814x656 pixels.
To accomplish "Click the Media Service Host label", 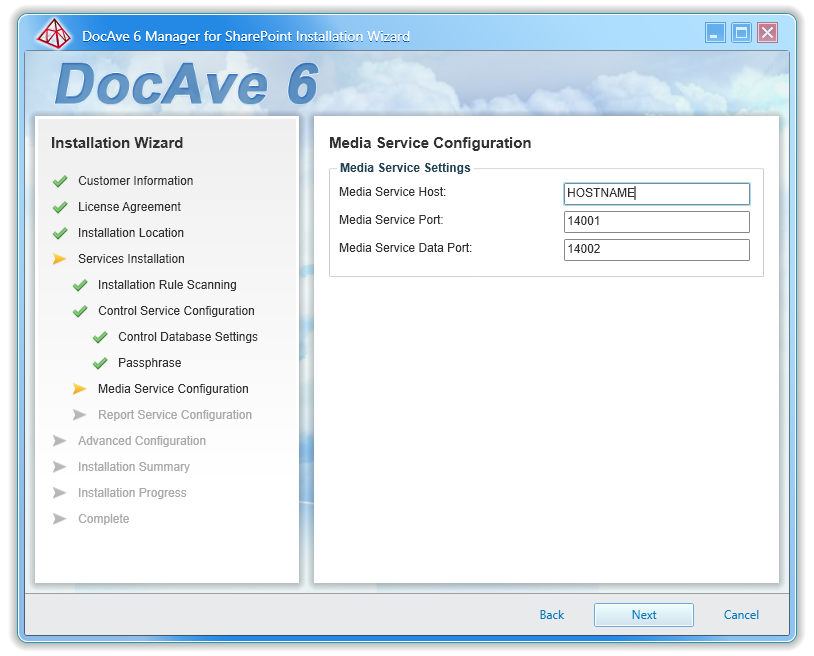I will (x=392, y=192).
